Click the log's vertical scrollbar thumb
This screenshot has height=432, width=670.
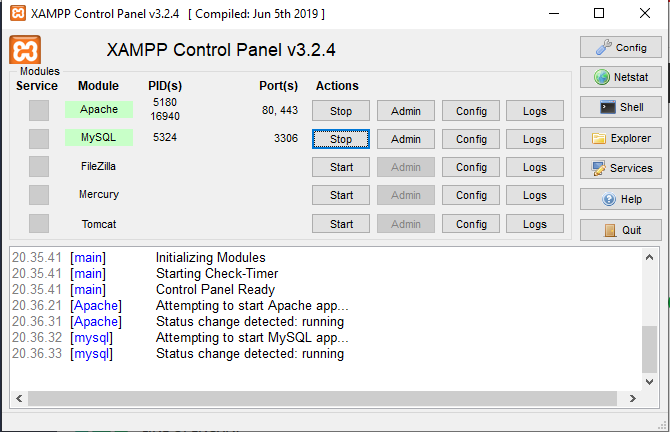(x=649, y=349)
